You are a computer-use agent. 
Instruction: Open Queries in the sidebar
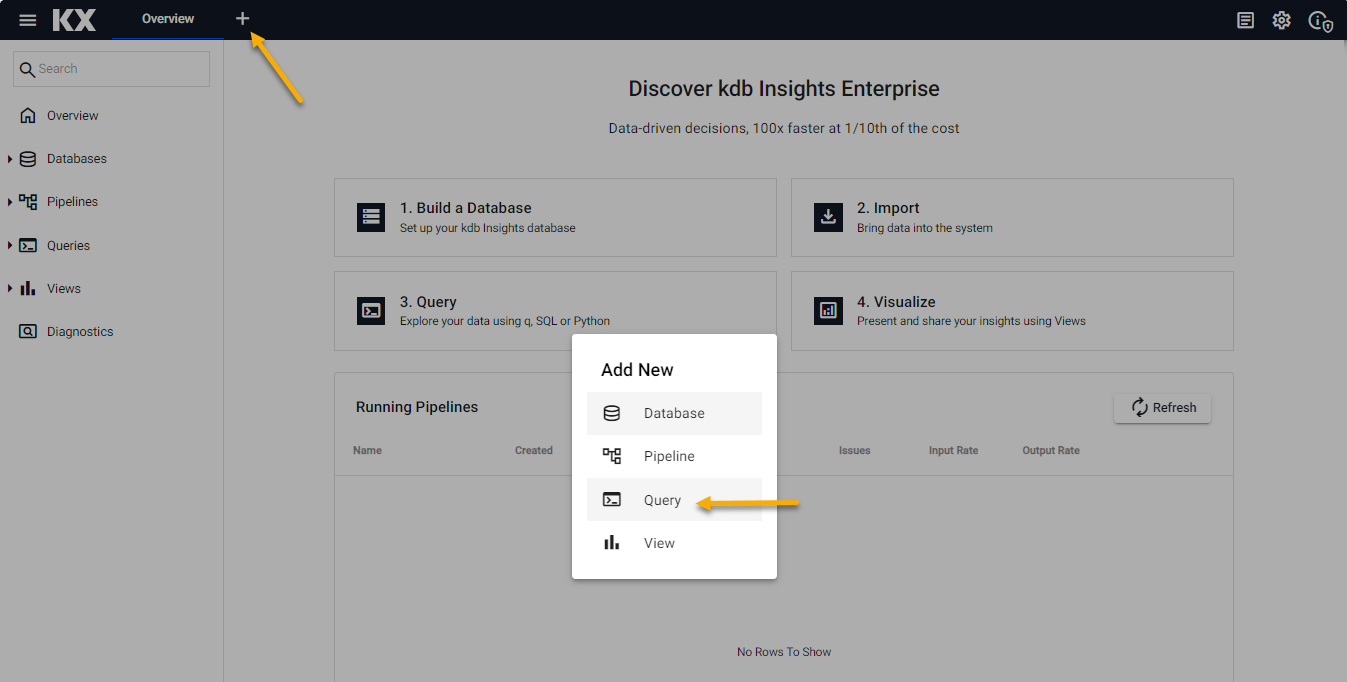coord(68,246)
